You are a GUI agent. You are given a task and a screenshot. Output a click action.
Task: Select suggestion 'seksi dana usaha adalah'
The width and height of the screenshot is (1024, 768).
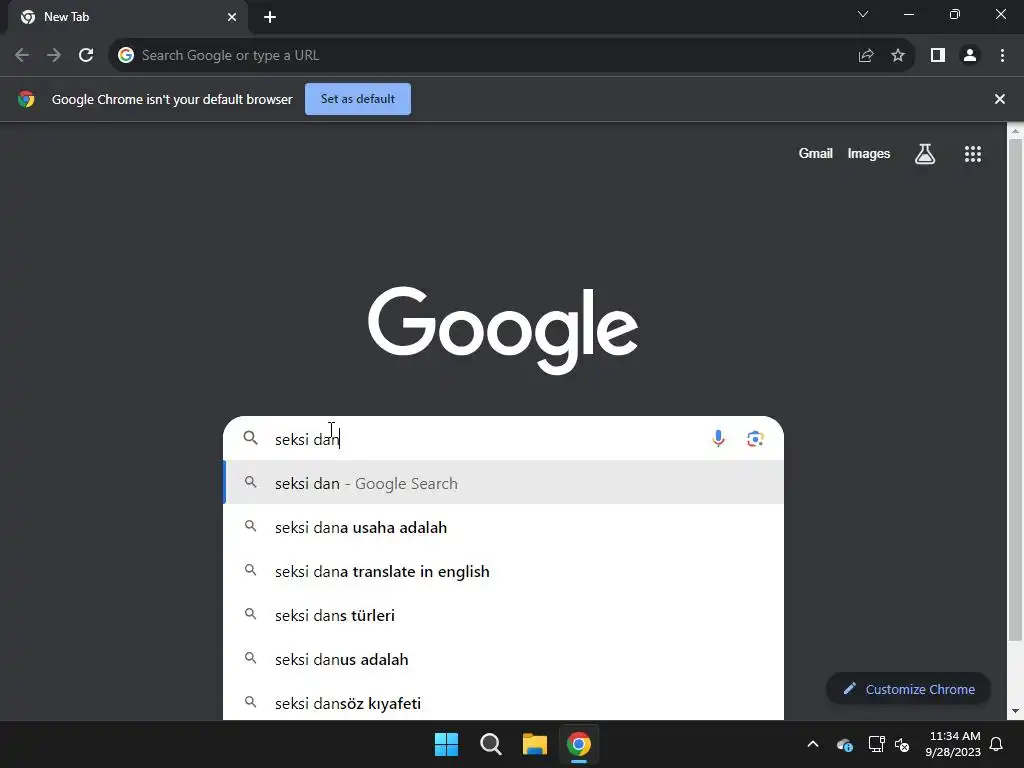point(504,527)
